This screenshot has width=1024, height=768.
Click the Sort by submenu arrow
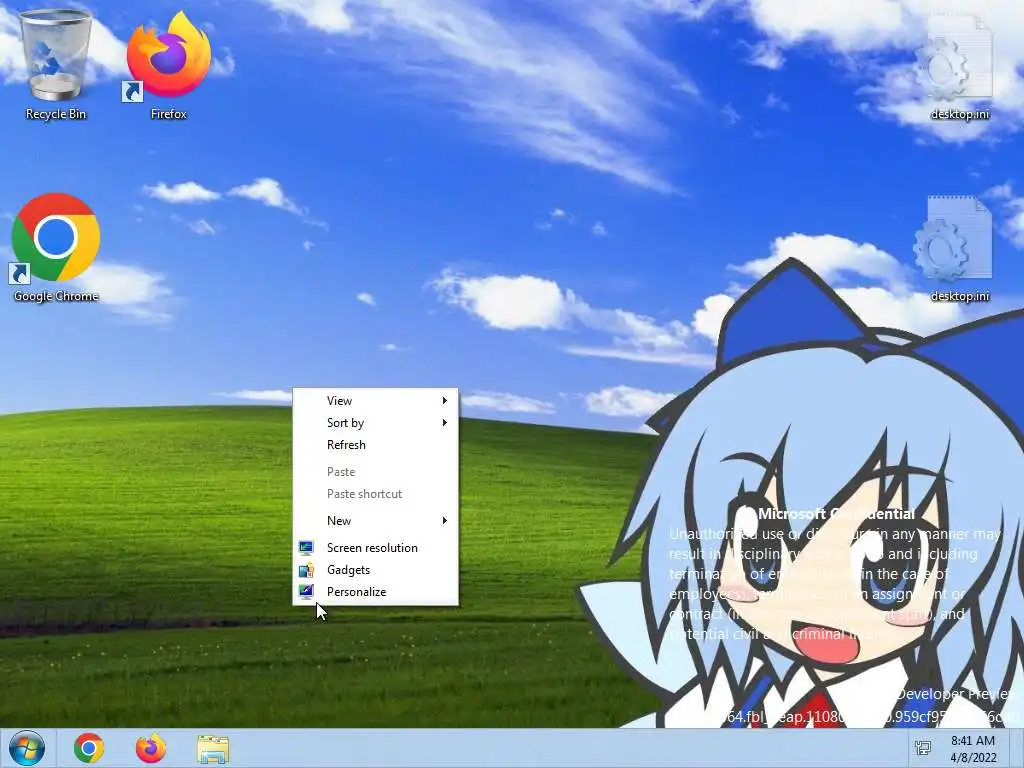(444, 423)
